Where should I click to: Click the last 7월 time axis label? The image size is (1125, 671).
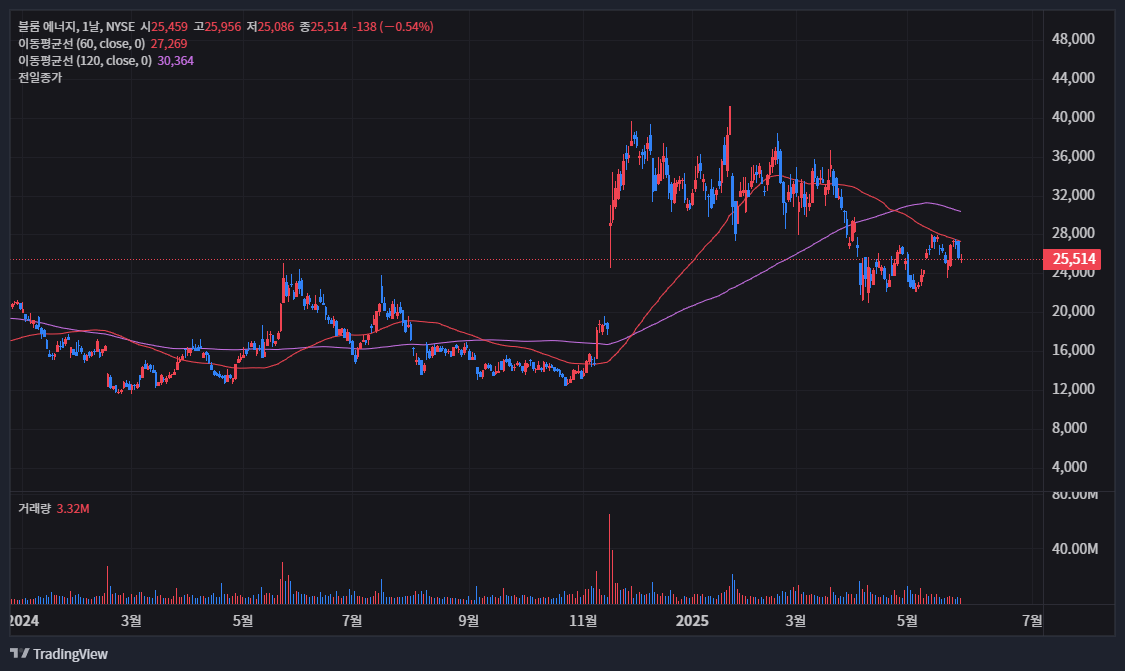pyautogui.click(x=1032, y=621)
